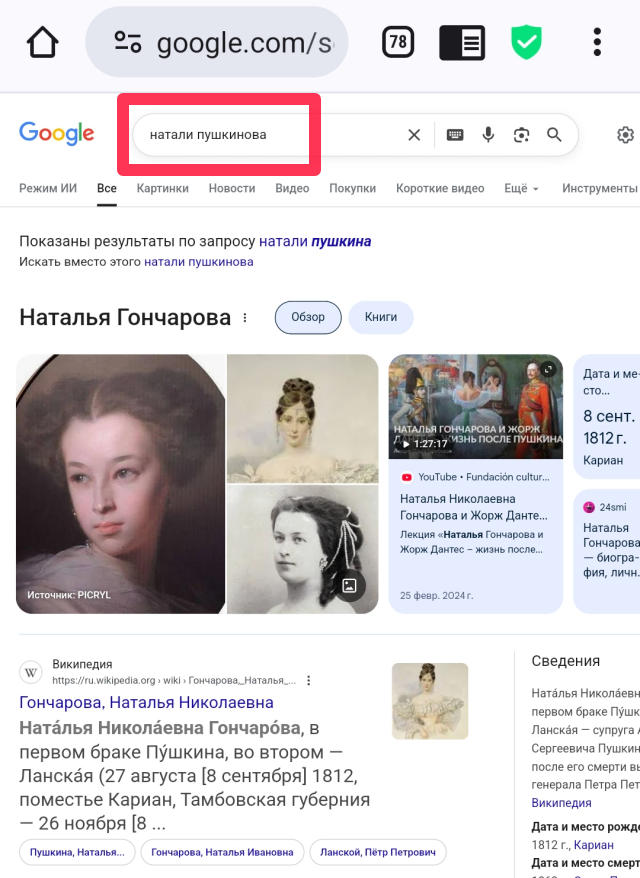Tap the google.com address bar
Image resolution: width=640 pixels, height=878 pixels.
click(x=217, y=42)
